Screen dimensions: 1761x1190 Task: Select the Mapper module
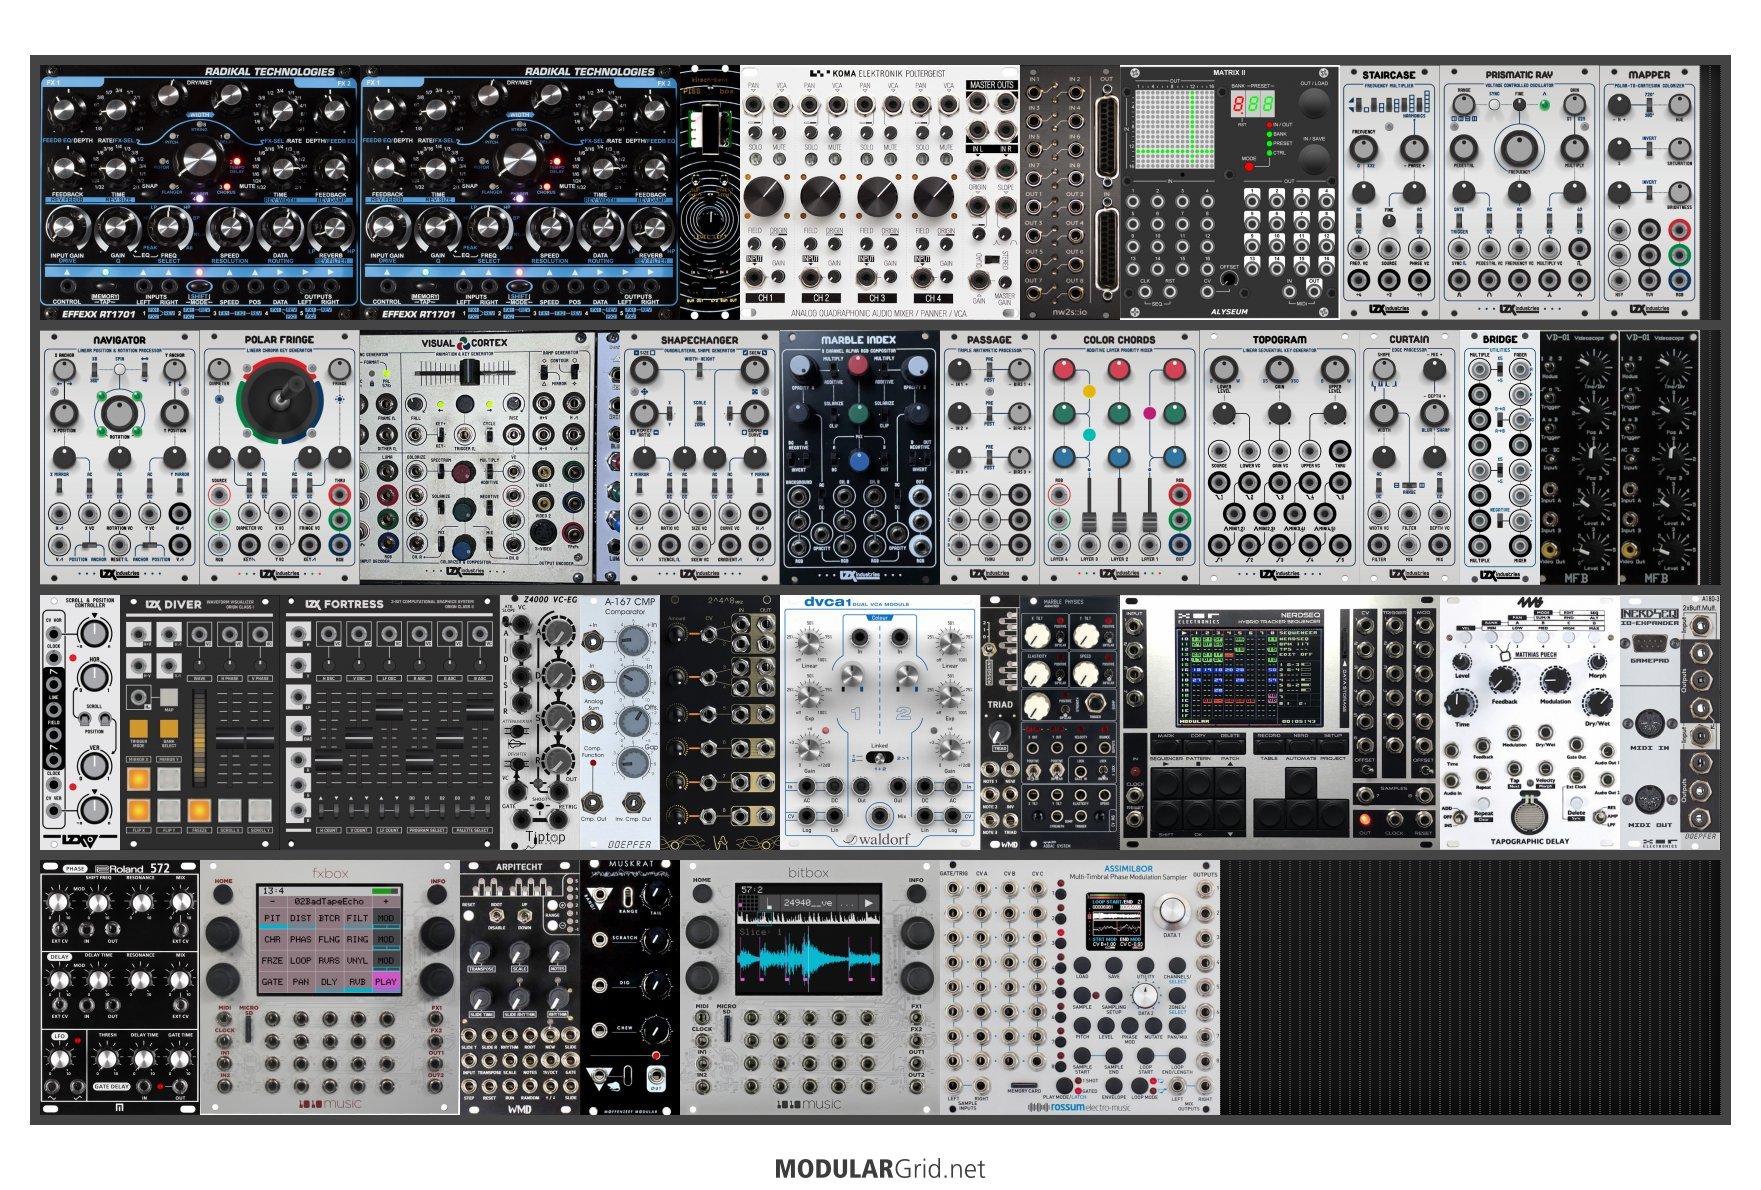coord(1649,192)
